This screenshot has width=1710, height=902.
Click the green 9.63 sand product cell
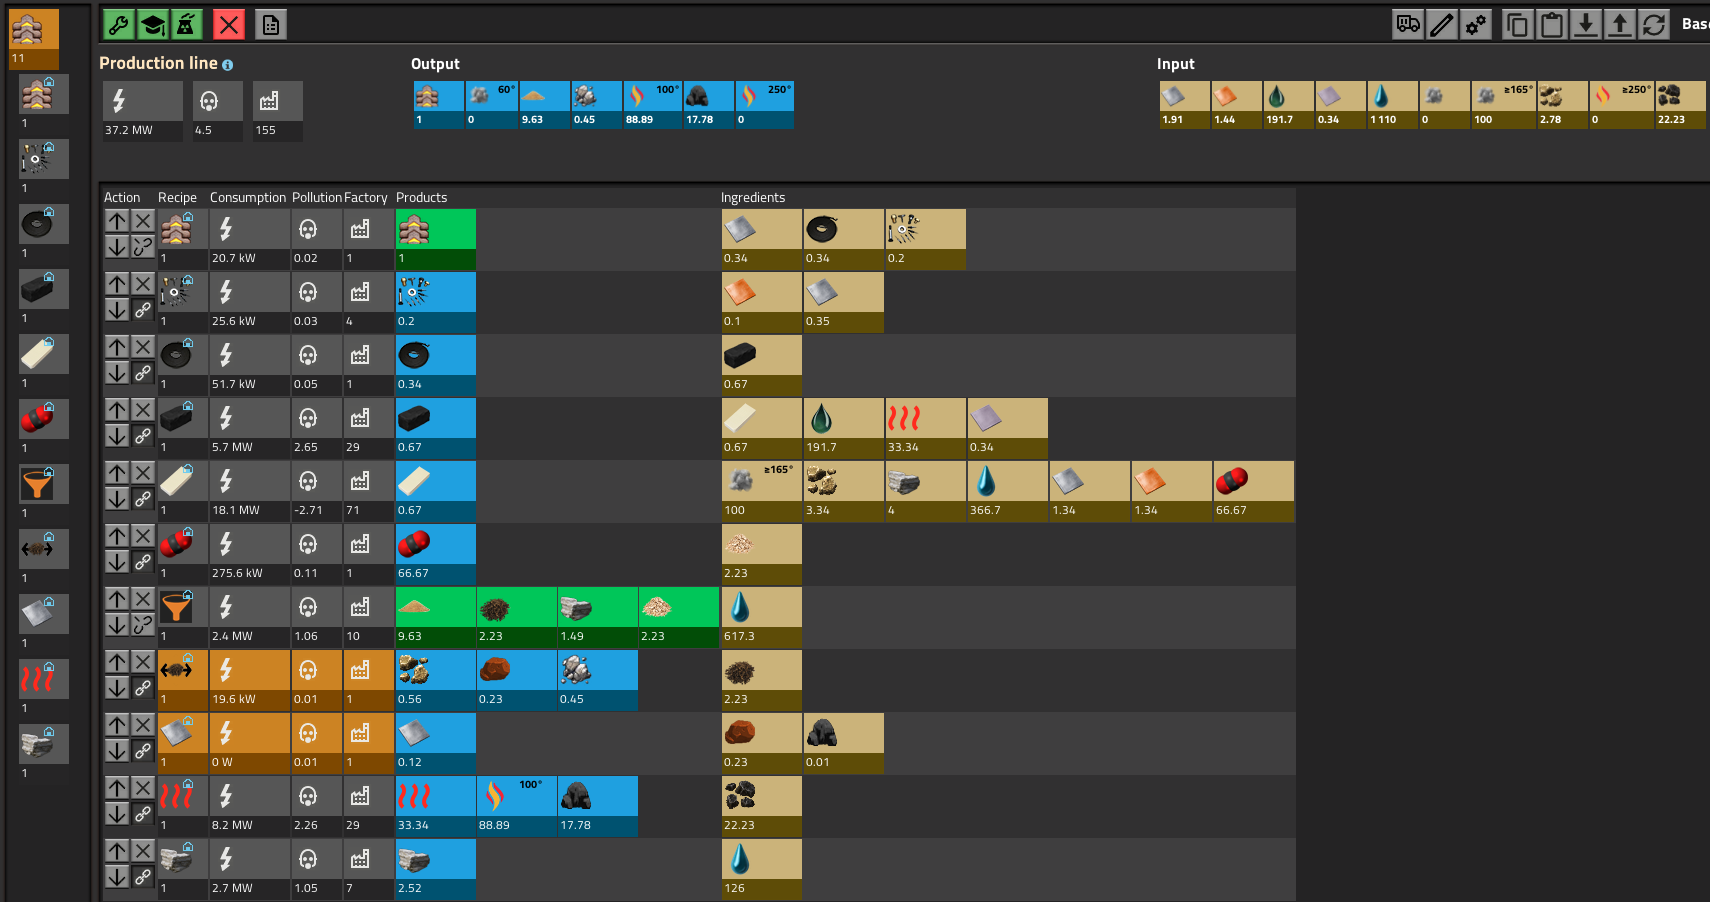click(436, 617)
